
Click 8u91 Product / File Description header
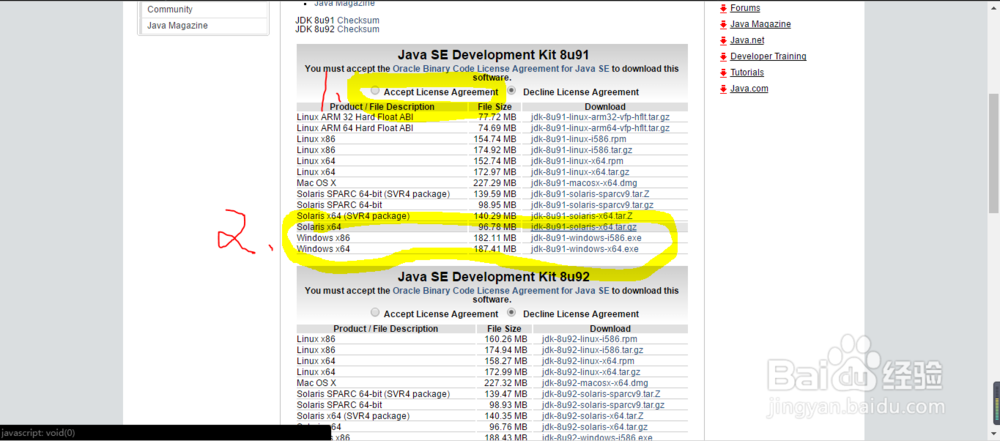[x=382, y=107]
